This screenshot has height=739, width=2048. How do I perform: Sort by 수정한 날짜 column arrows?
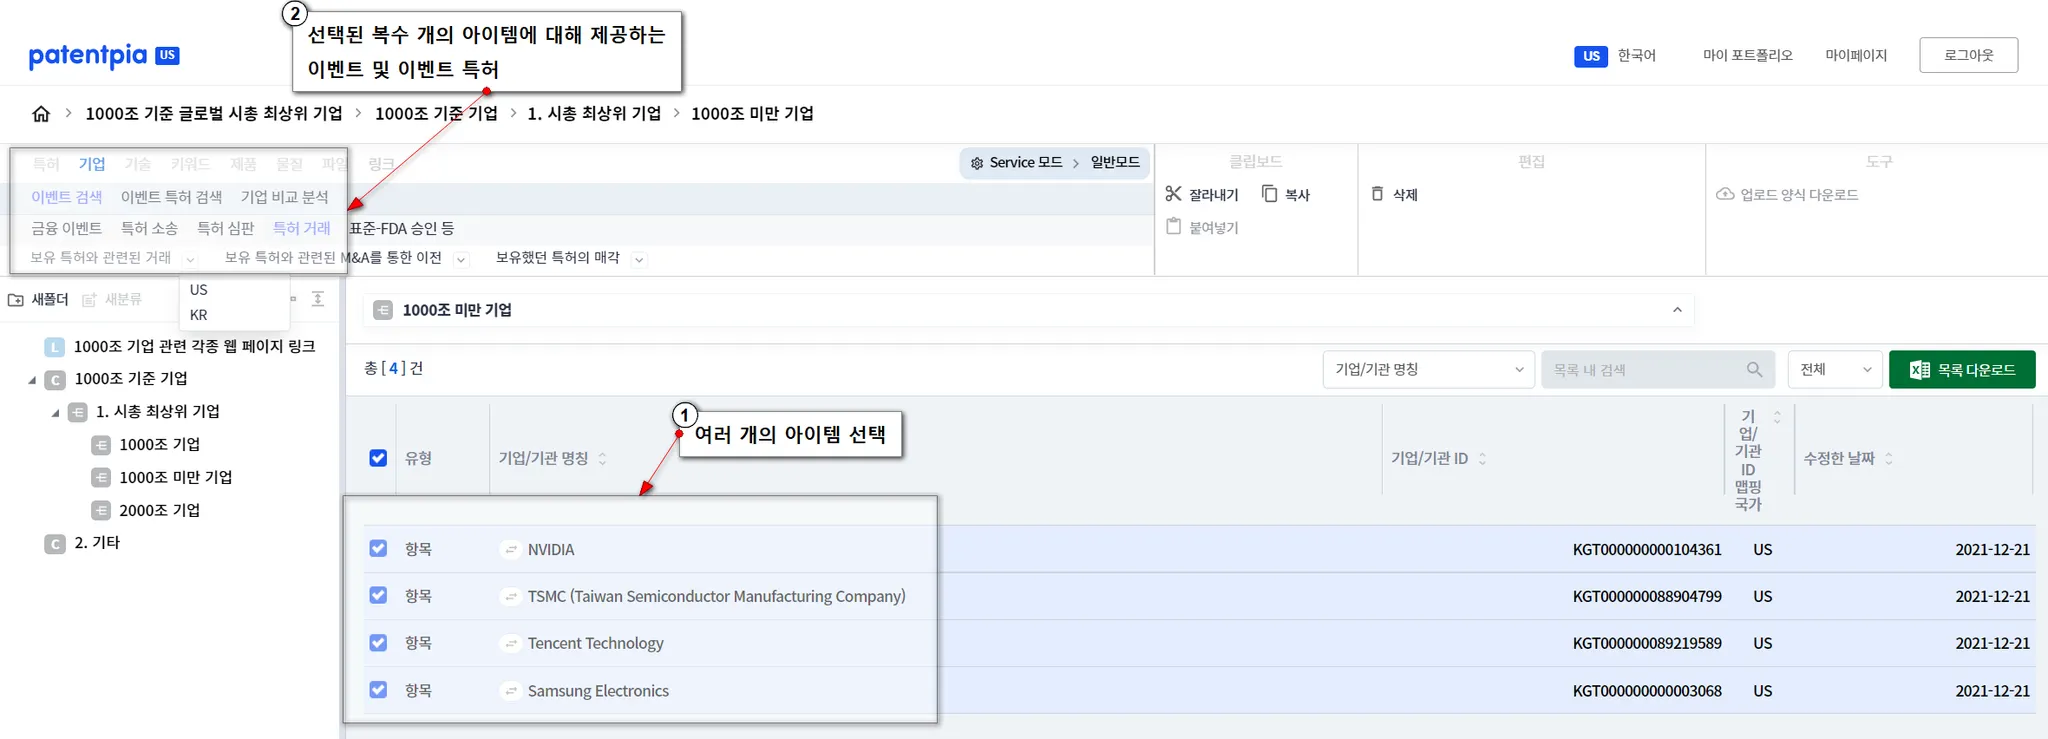(1889, 459)
